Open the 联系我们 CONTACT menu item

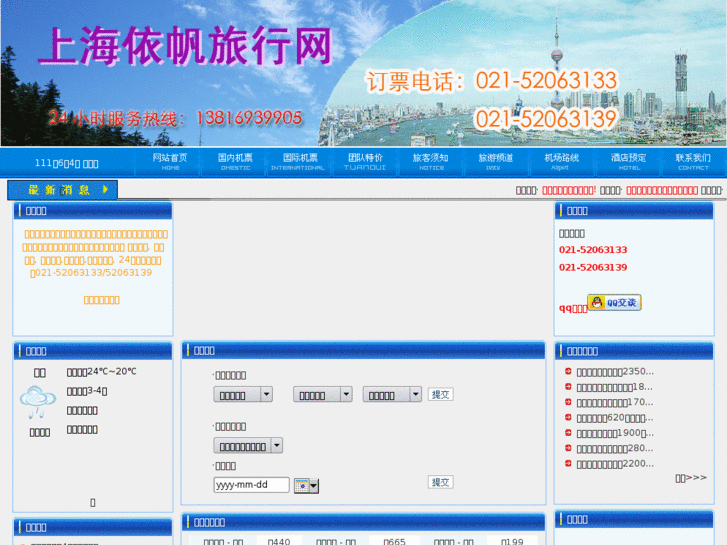coord(693,162)
